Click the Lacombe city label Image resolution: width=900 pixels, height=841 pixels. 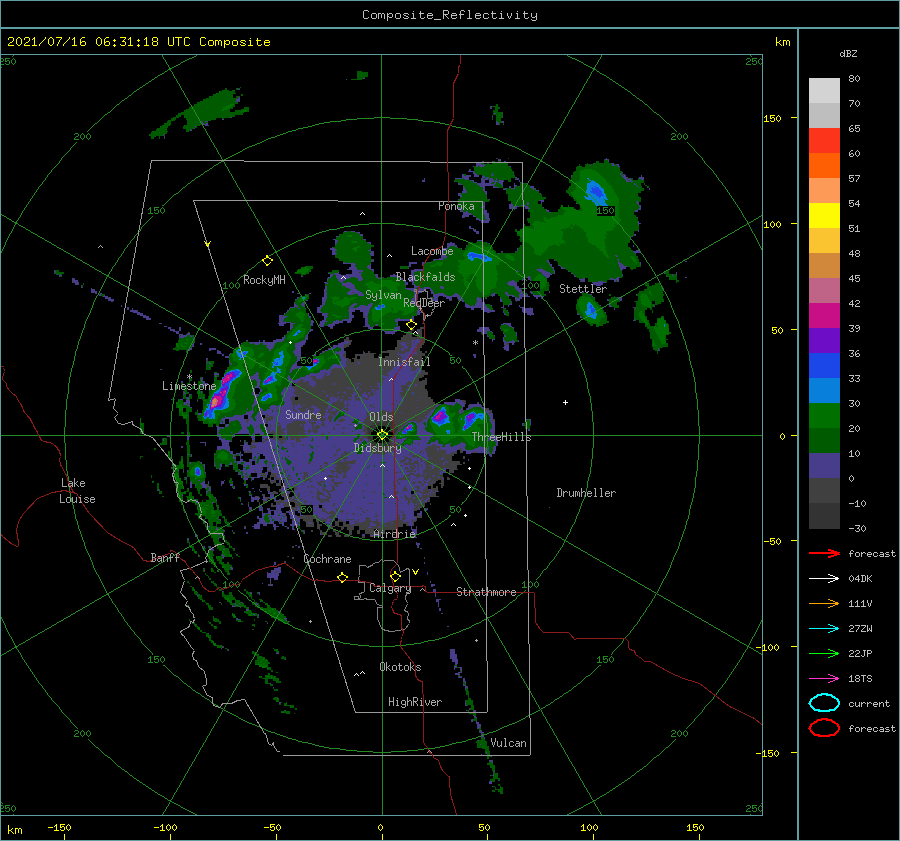click(x=432, y=251)
